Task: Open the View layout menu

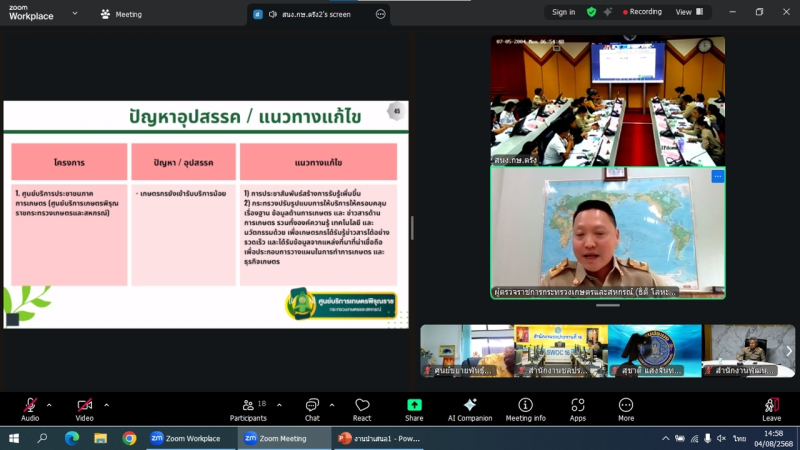Action: [x=688, y=12]
